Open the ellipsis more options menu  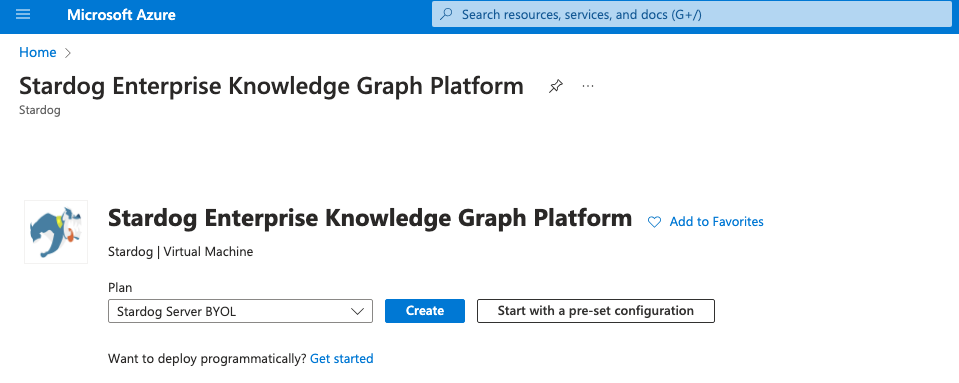tap(588, 86)
